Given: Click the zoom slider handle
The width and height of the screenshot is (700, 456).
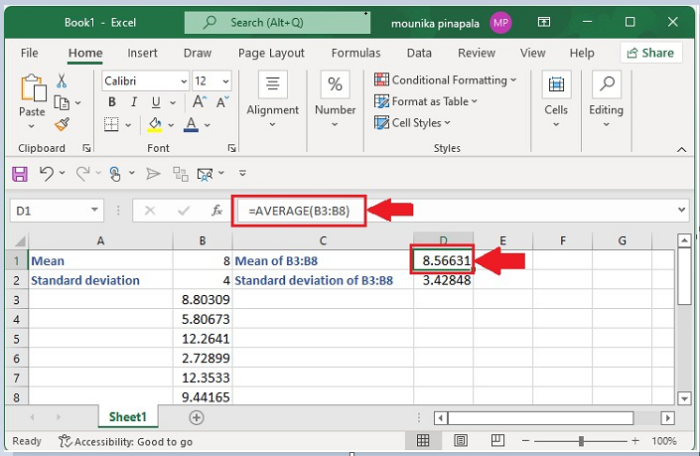Looking at the screenshot, I should [581, 441].
